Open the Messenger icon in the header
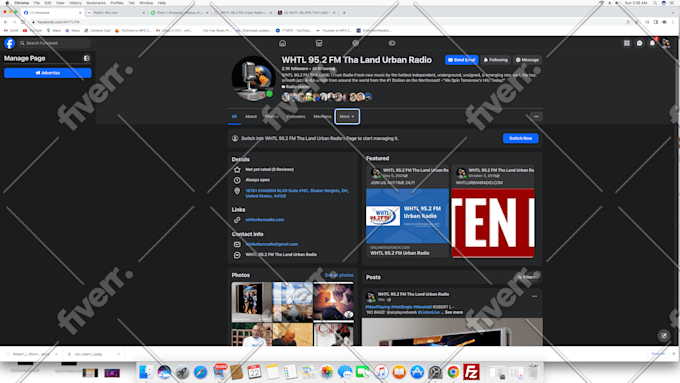680x383 pixels. [639, 43]
